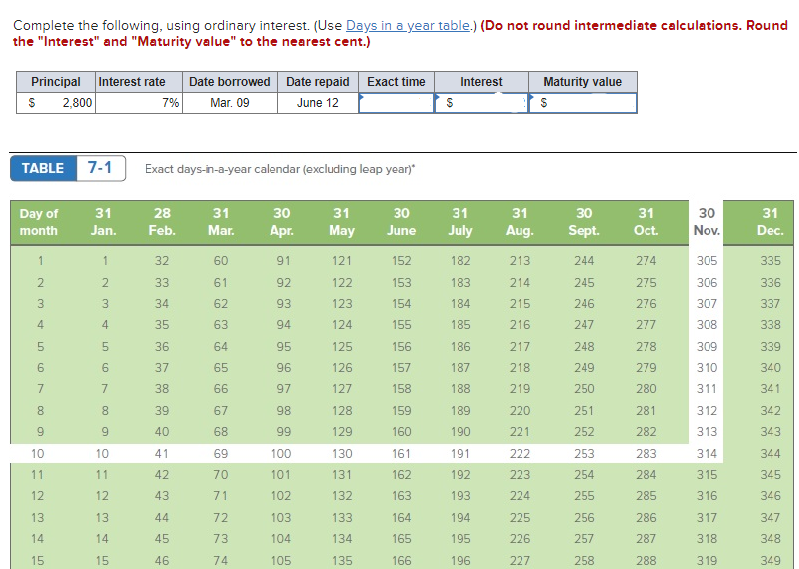This screenshot has width=799, height=569.
Task: Click value 152 in the June column
Action: point(402,261)
